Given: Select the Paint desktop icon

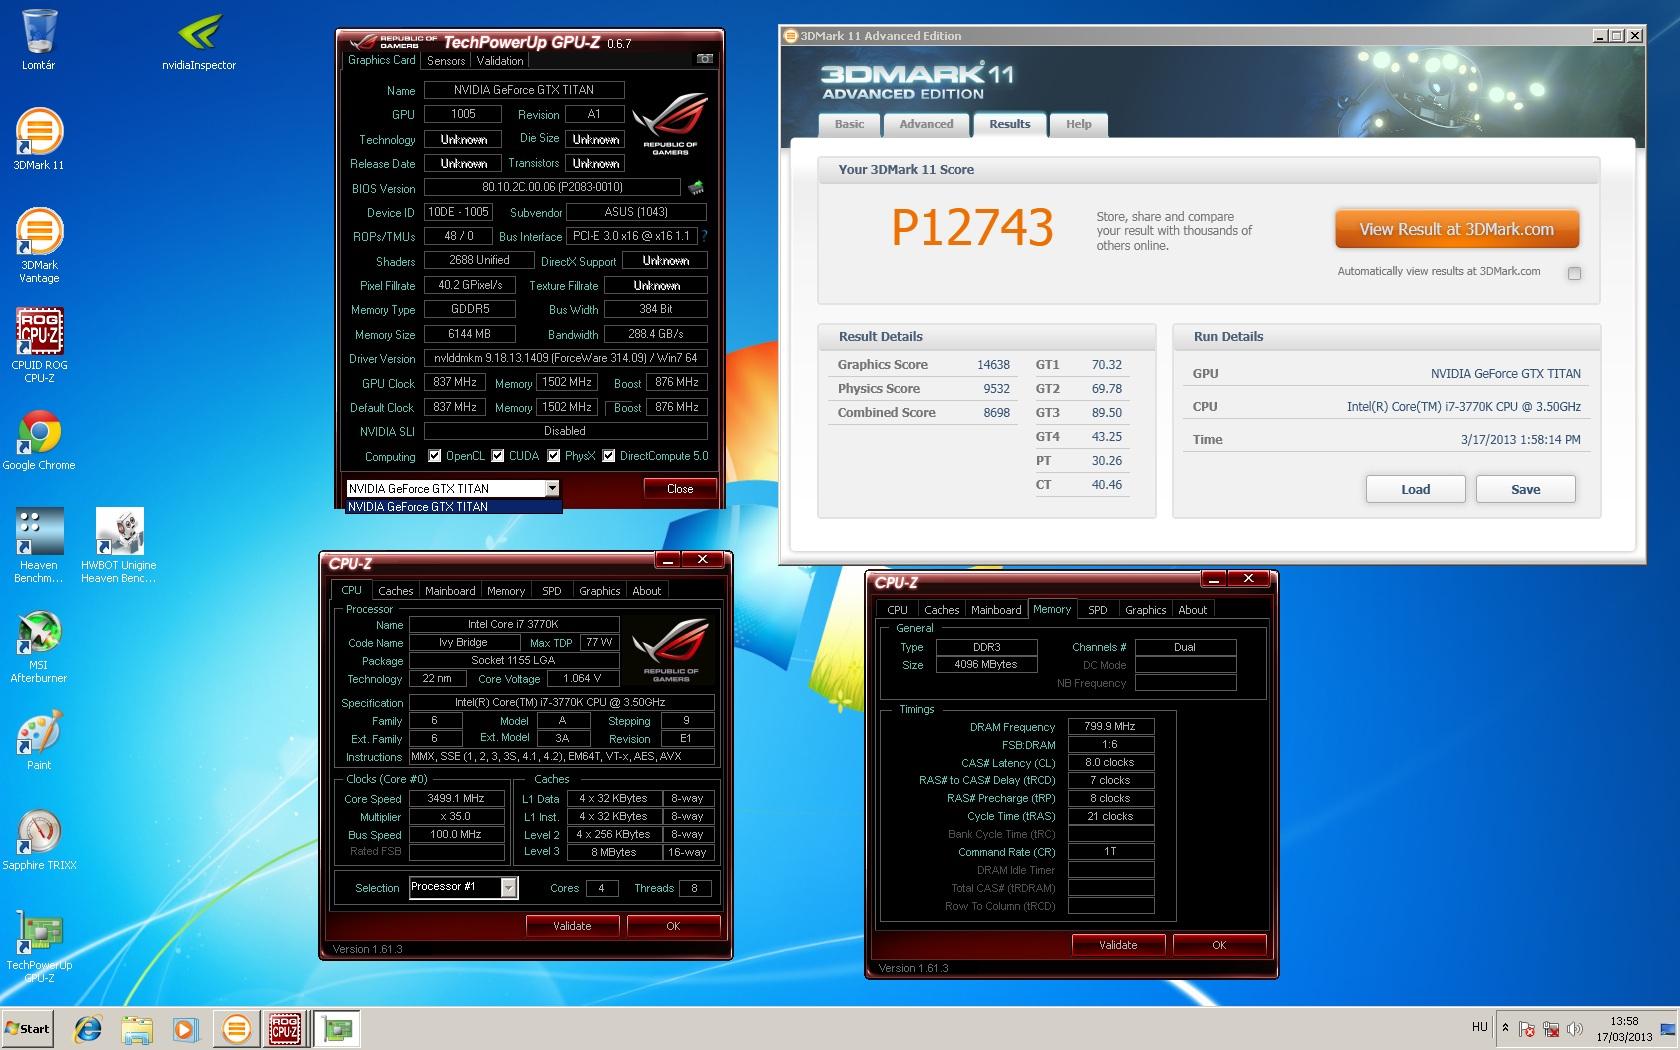Looking at the screenshot, I should pos(39,740).
